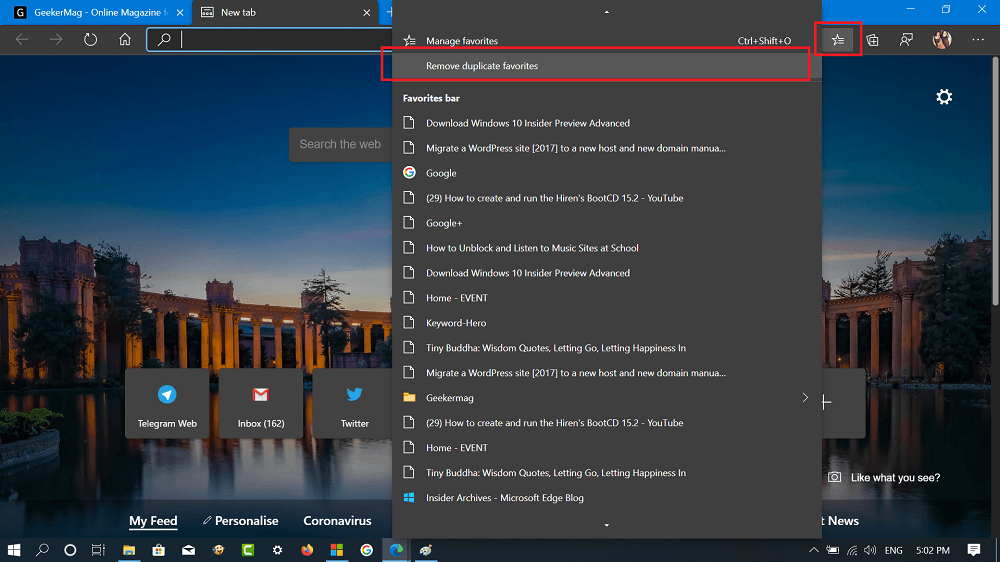Show hidden system tray icons

tap(814, 550)
